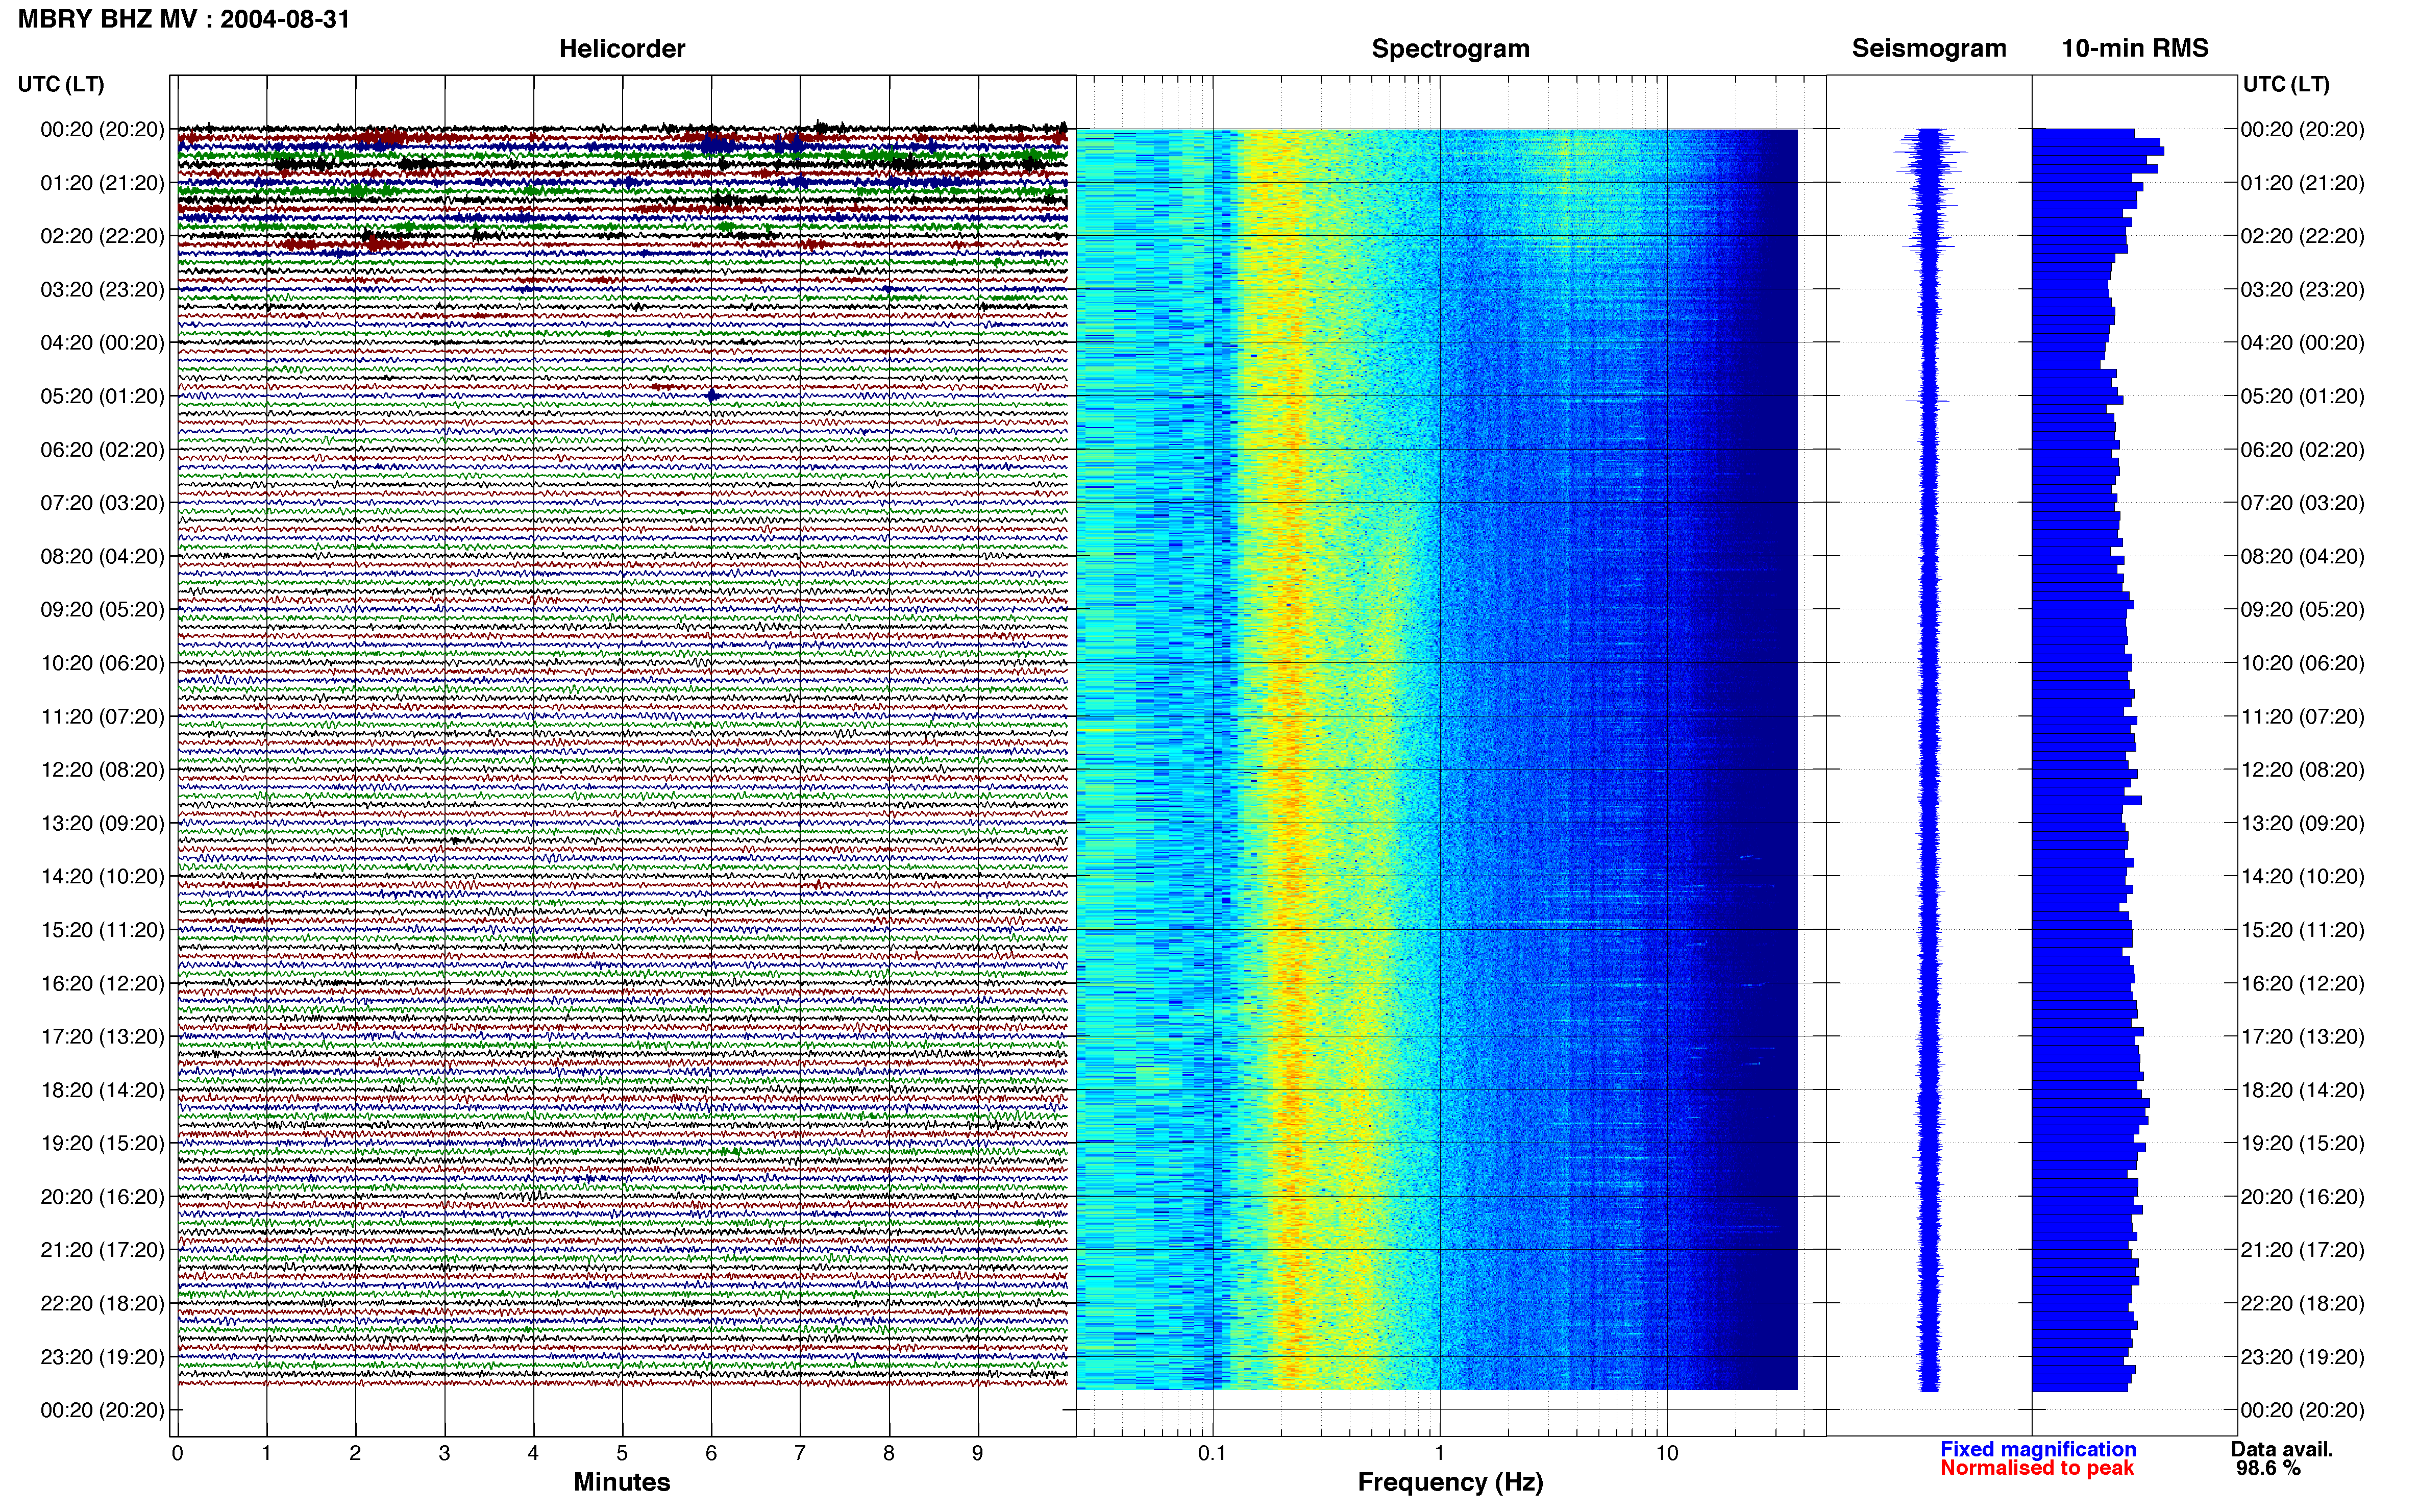2419x1512 pixels.
Task: Click the title 'MBRY BHZ MV : 2004-08-31'
Action: 184,19
